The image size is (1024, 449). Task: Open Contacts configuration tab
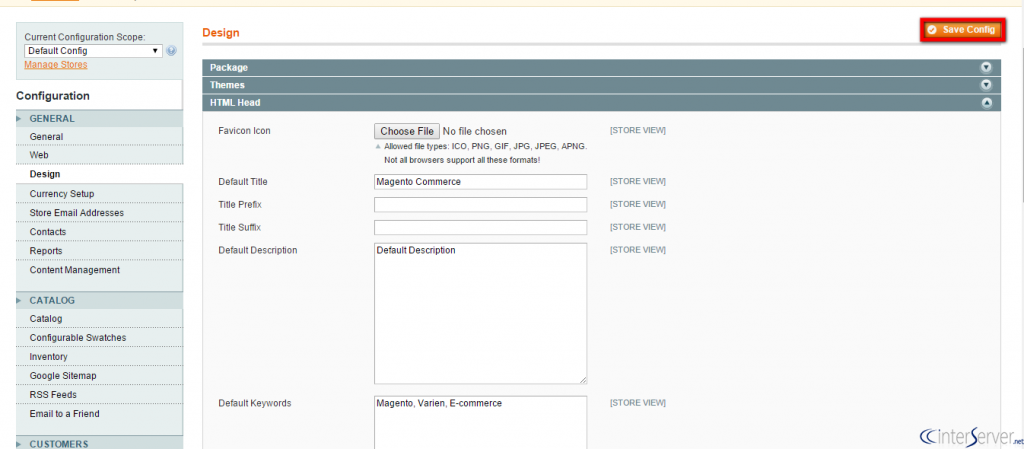pos(99,232)
